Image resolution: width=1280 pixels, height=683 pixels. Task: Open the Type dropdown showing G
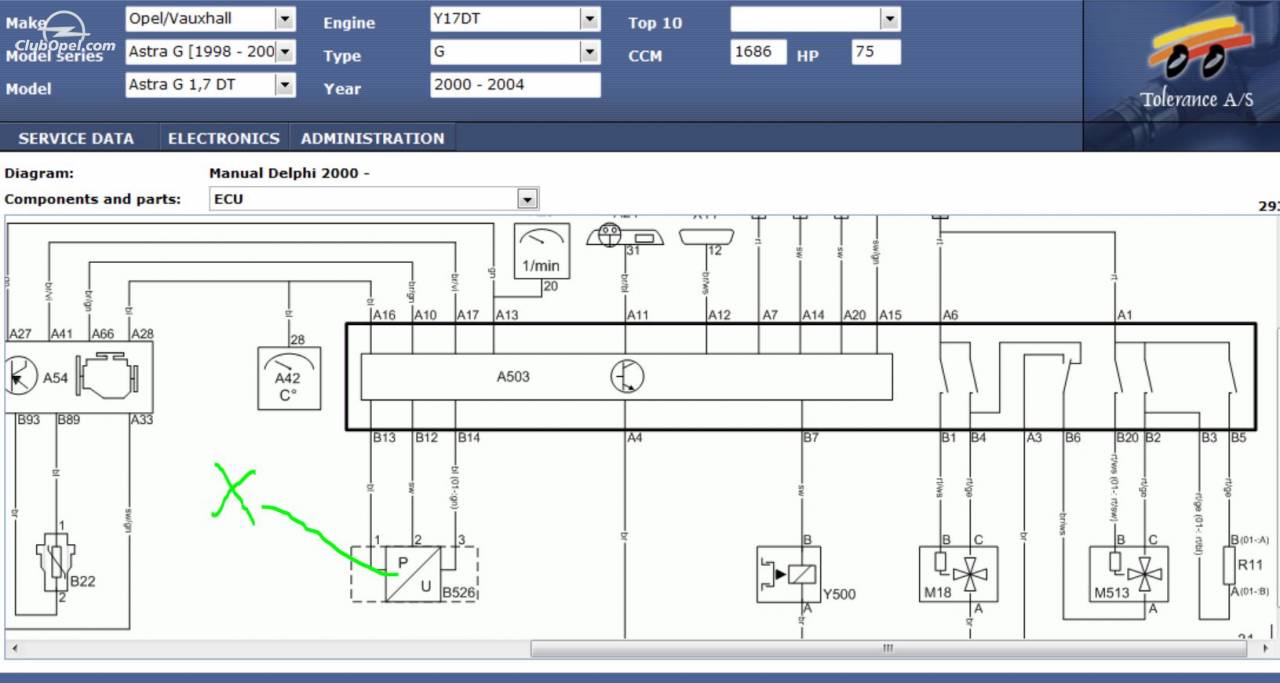coord(515,52)
